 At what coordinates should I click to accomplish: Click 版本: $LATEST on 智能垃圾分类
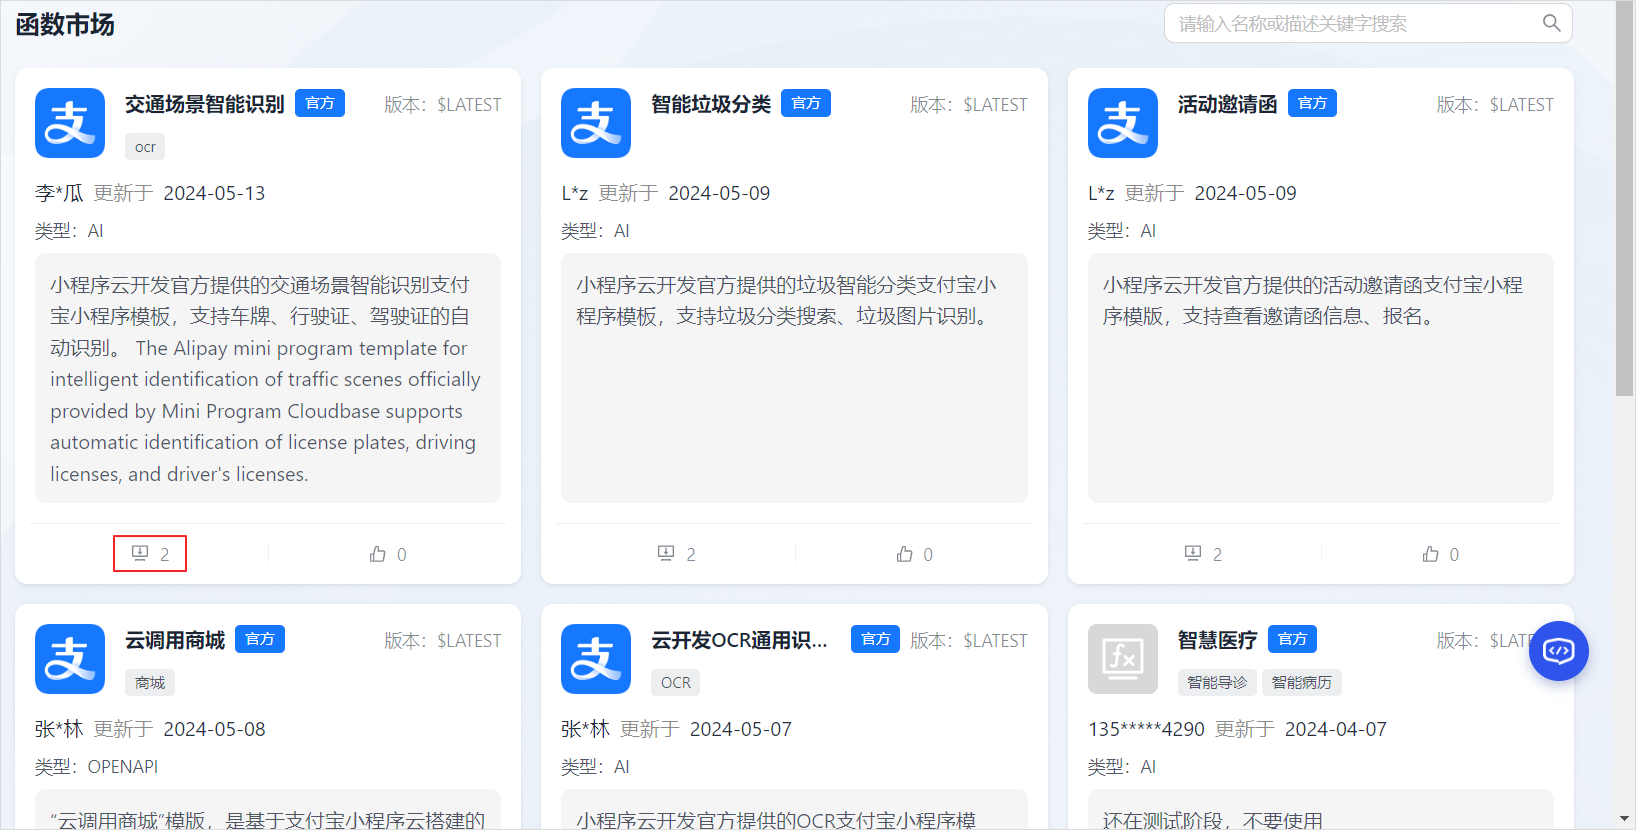pyautogui.click(x=969, y=105)
